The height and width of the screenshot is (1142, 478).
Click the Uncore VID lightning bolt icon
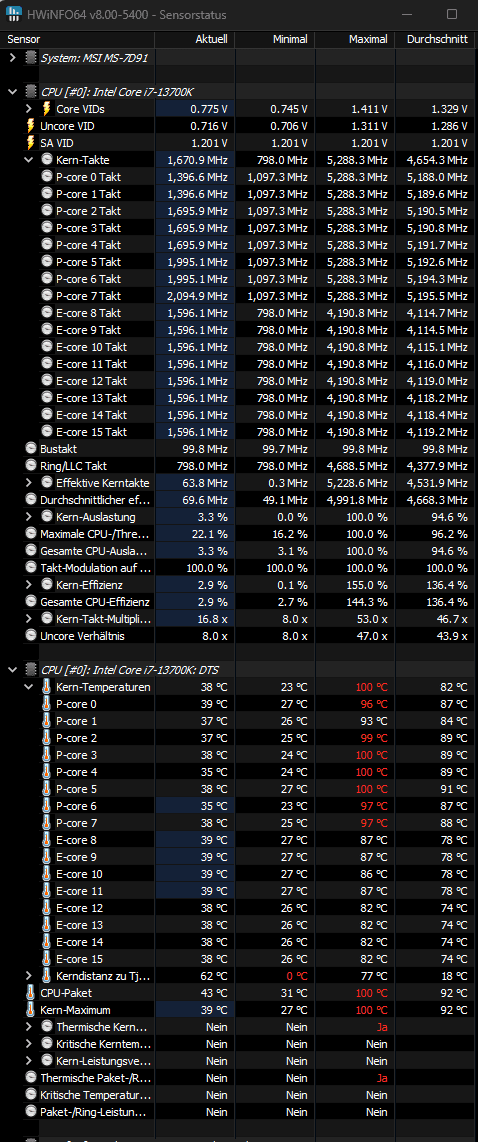click(31, 126)
